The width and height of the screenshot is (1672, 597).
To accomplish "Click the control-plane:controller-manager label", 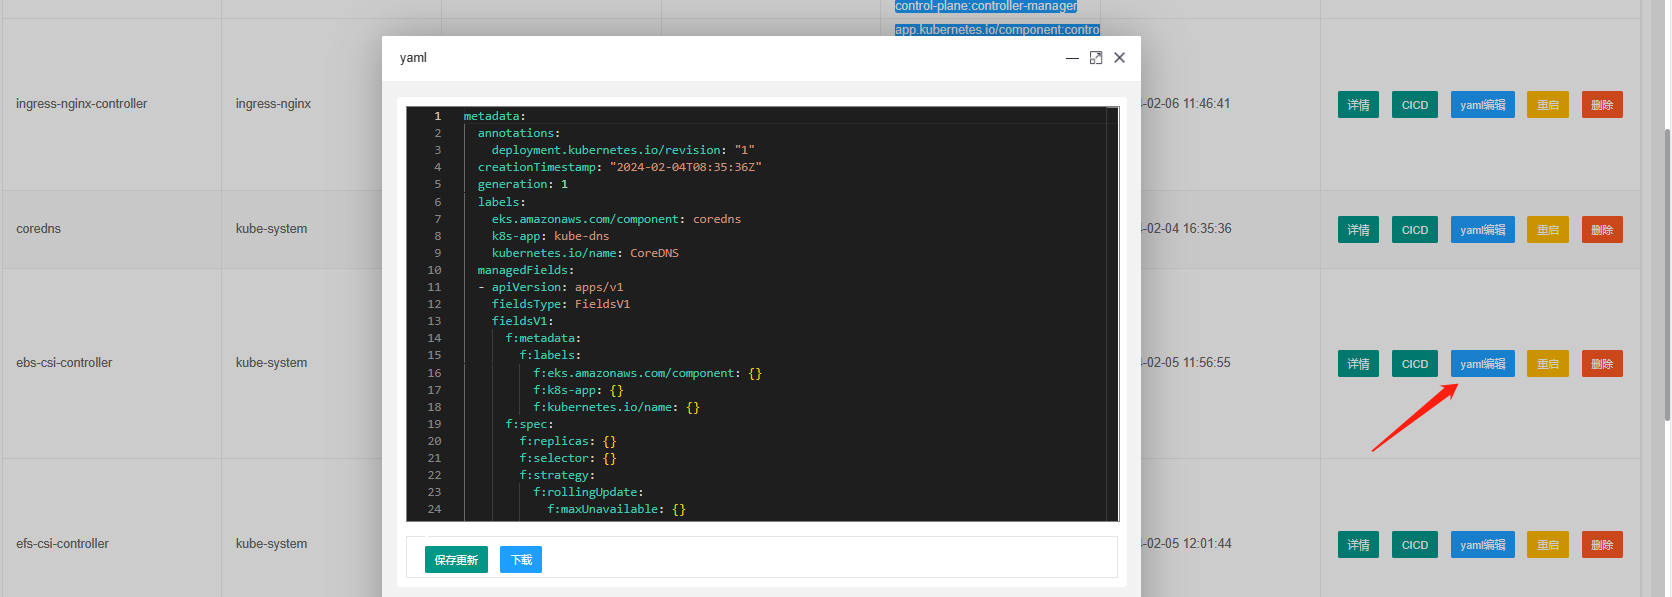I will tap(986, 6).
